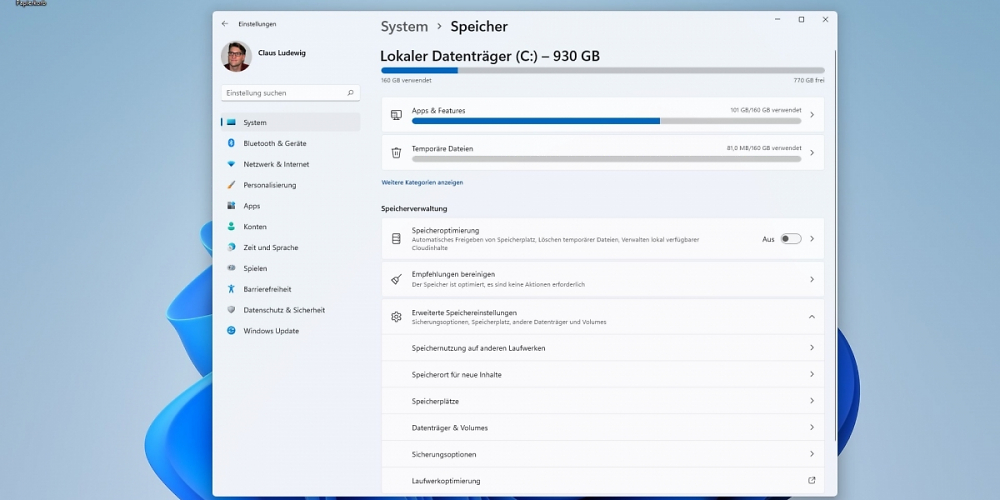The width and height of the screenshot is (1000, 500).
Task: Click the Apps & Features usage bar
Action: 607,121
